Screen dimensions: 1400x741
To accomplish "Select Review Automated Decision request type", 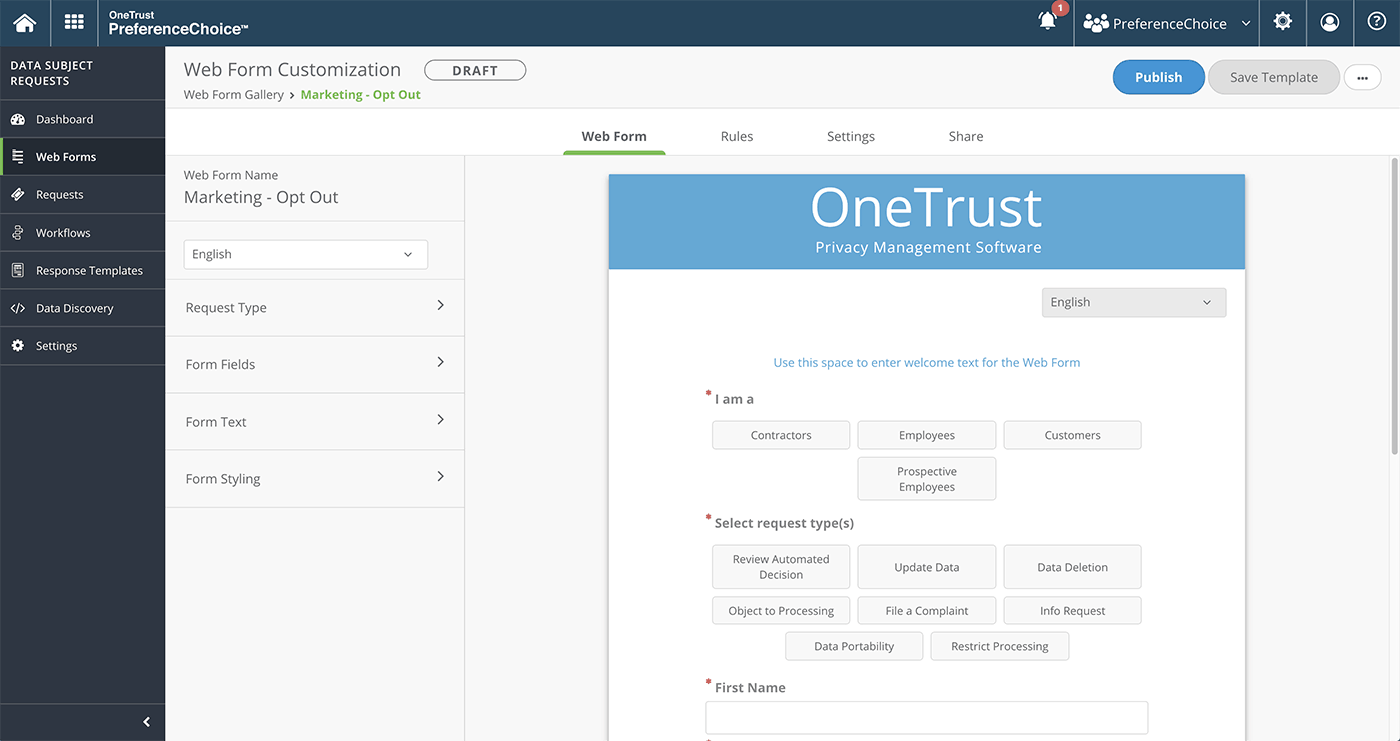I will pos(781,567).
